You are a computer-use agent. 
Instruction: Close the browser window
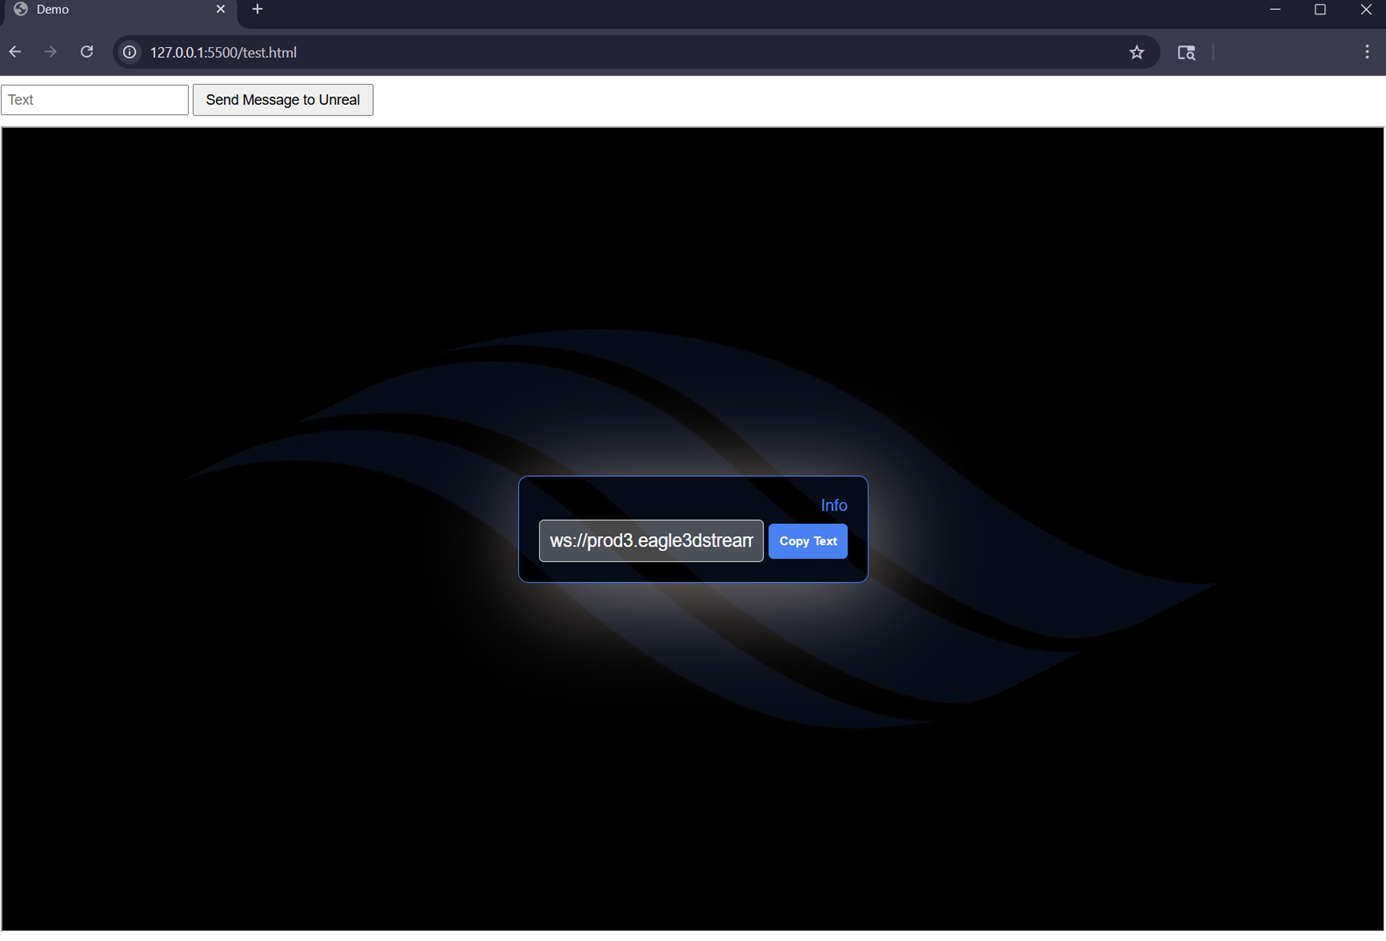click(x=1365, y=10)
